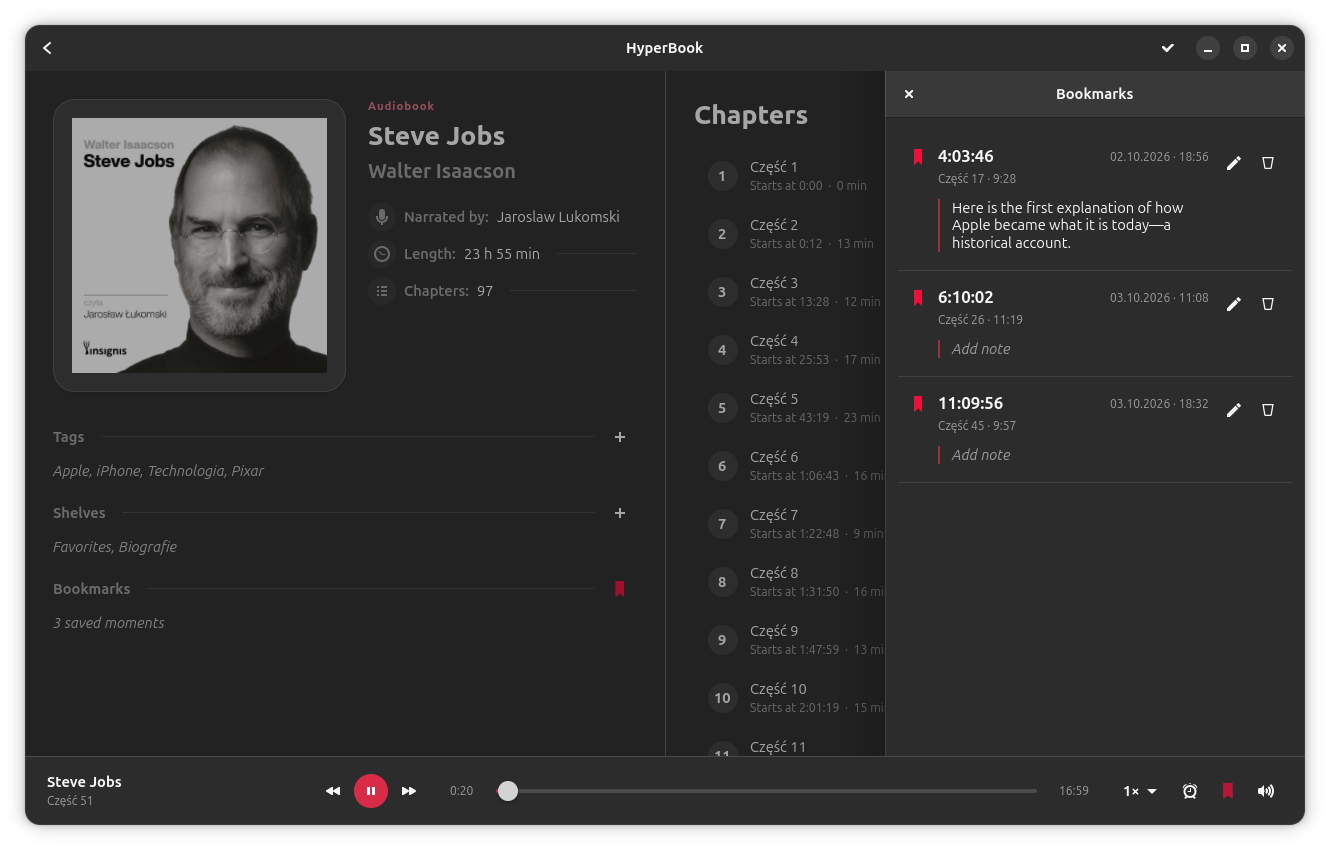Delete the 6:10:02 bookmark
This screenshot has height=850, width=1330.
point(1268,303)
